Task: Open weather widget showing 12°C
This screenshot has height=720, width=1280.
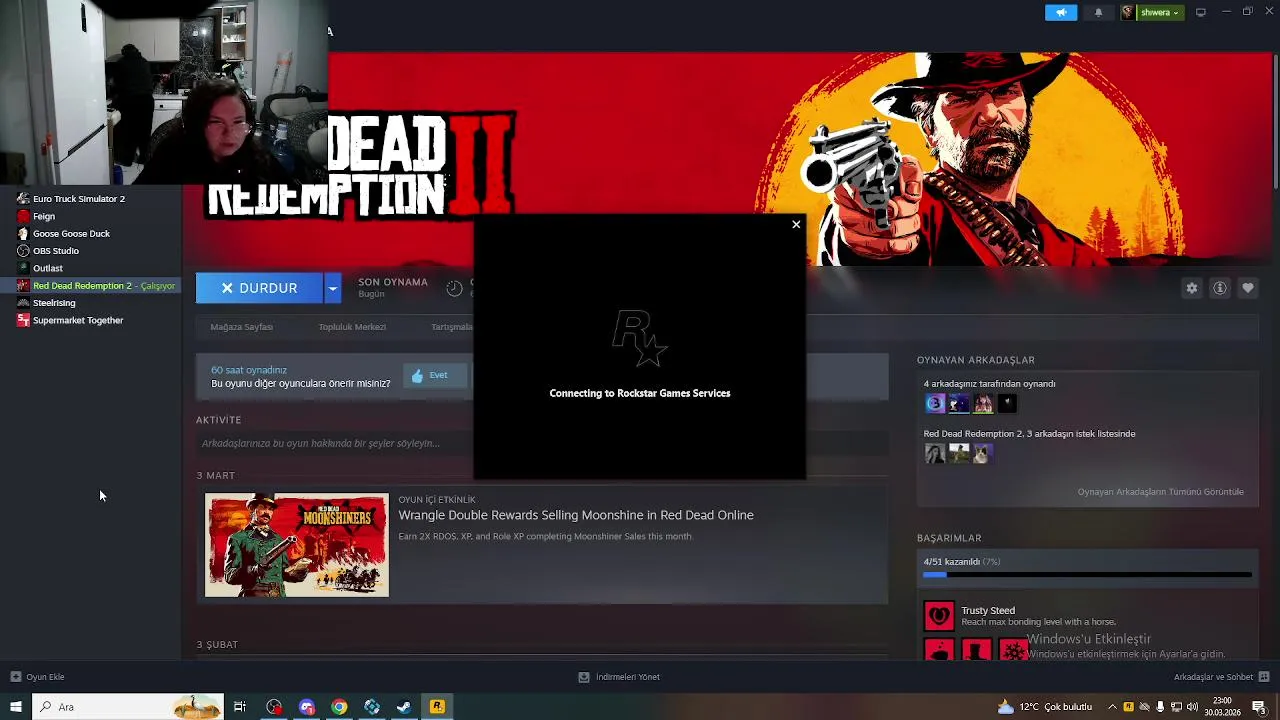Action: click(x=1044, y=707)
